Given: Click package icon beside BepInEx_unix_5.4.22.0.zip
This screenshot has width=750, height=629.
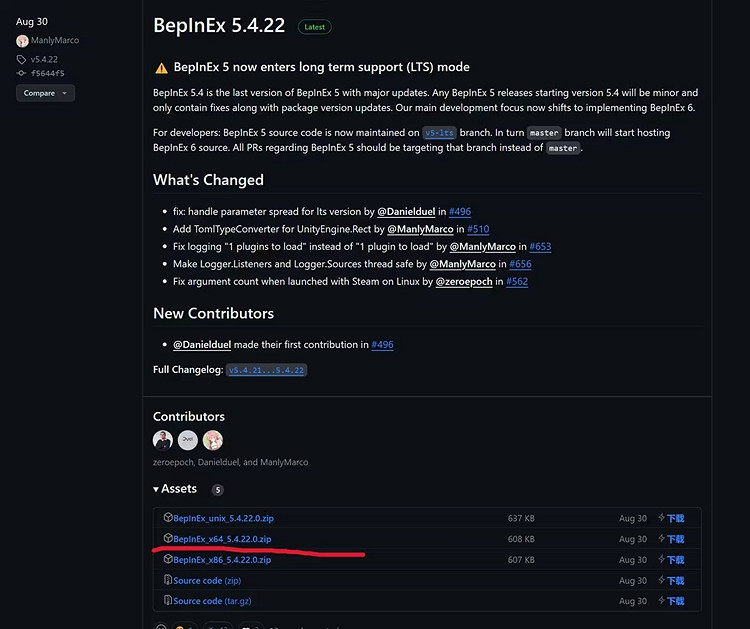Looking at the screenshot, I should point(168,518).
